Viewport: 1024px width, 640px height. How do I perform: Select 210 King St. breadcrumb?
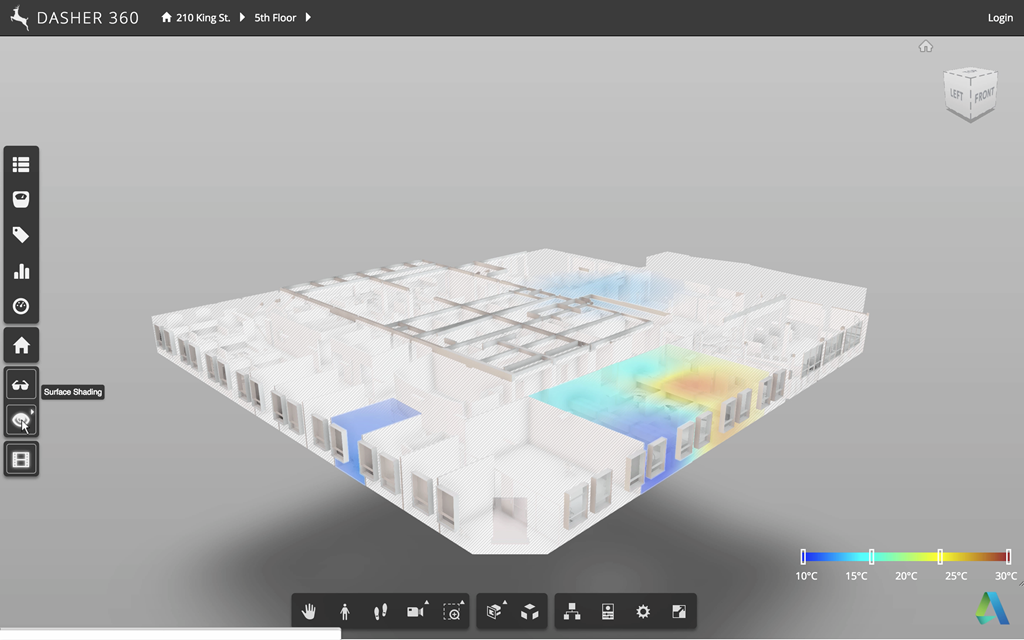pyautogui.click(x=202, y=18)
